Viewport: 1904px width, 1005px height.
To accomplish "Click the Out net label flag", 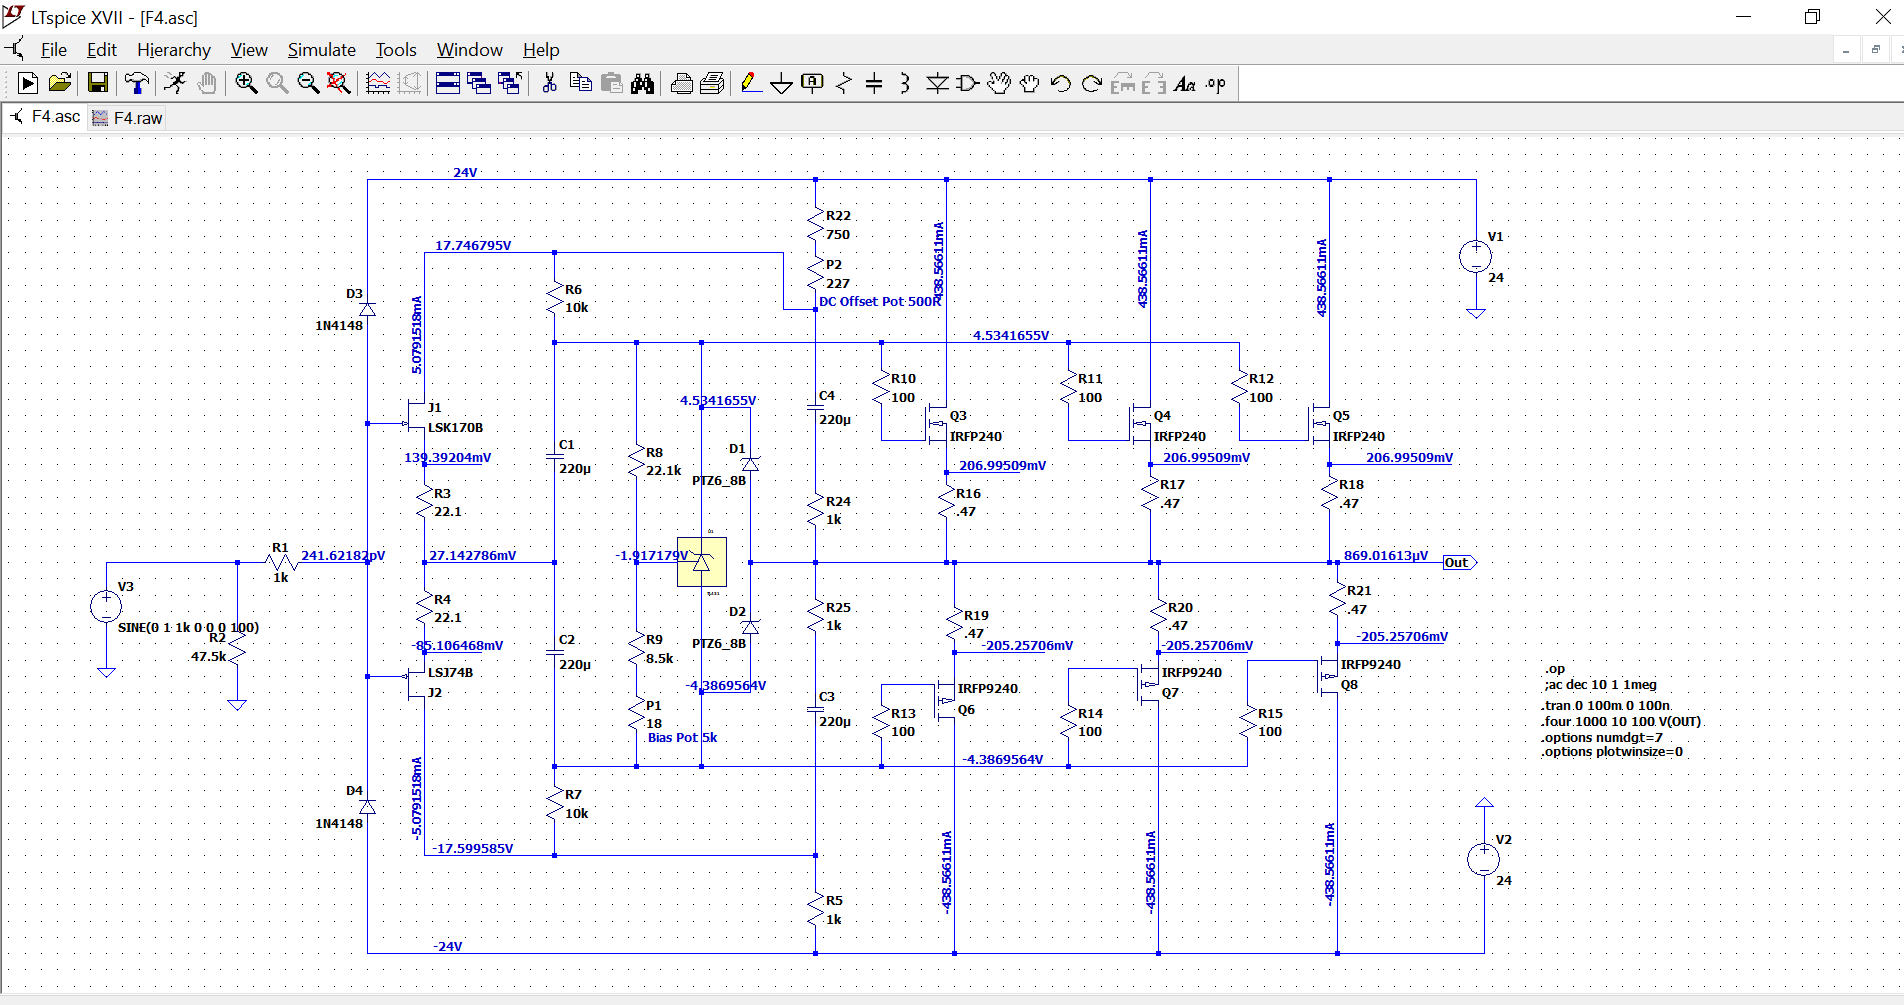I will click(x=1459, y=562).
